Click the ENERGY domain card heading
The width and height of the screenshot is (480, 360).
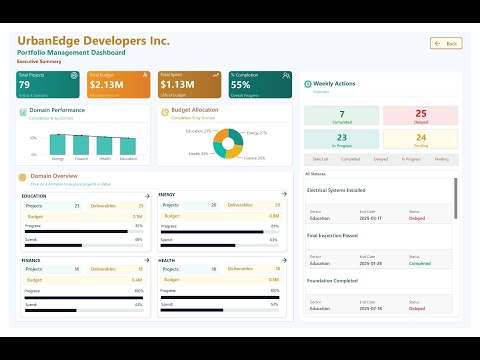[x=167, y=194]
